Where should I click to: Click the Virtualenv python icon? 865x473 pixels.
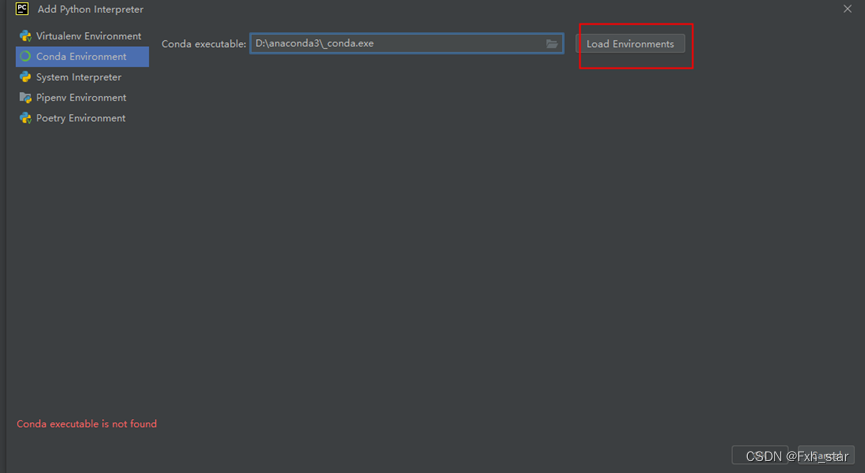point(25,36)
